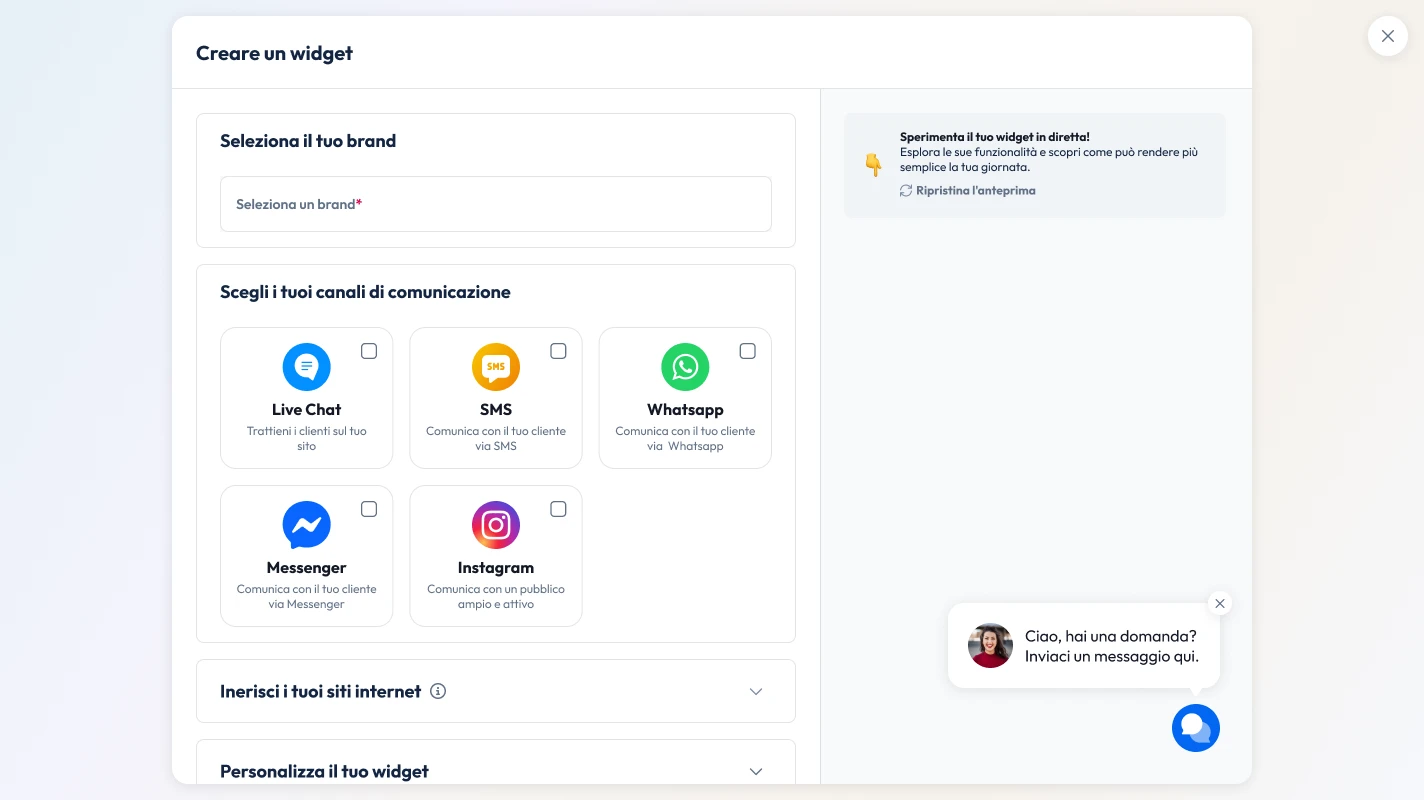1424x800 pixels.
Task: Expand 'Inerisci i tuoi siti internet' section
Action: pos(756,691)
